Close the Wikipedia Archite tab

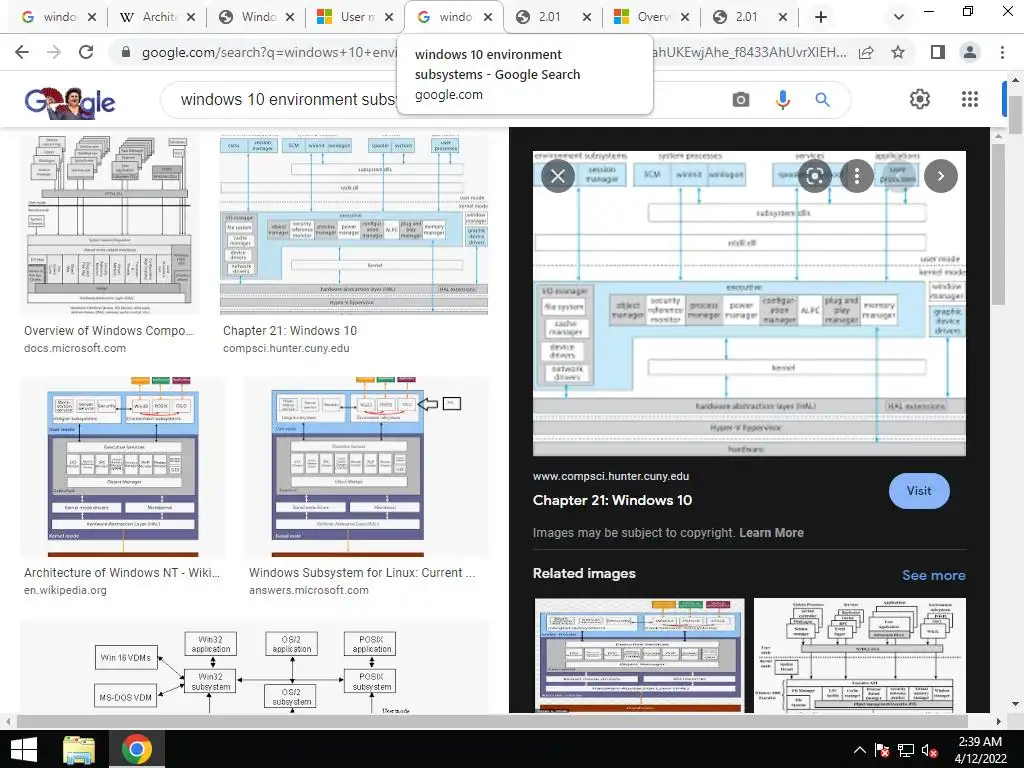point(191,17)
